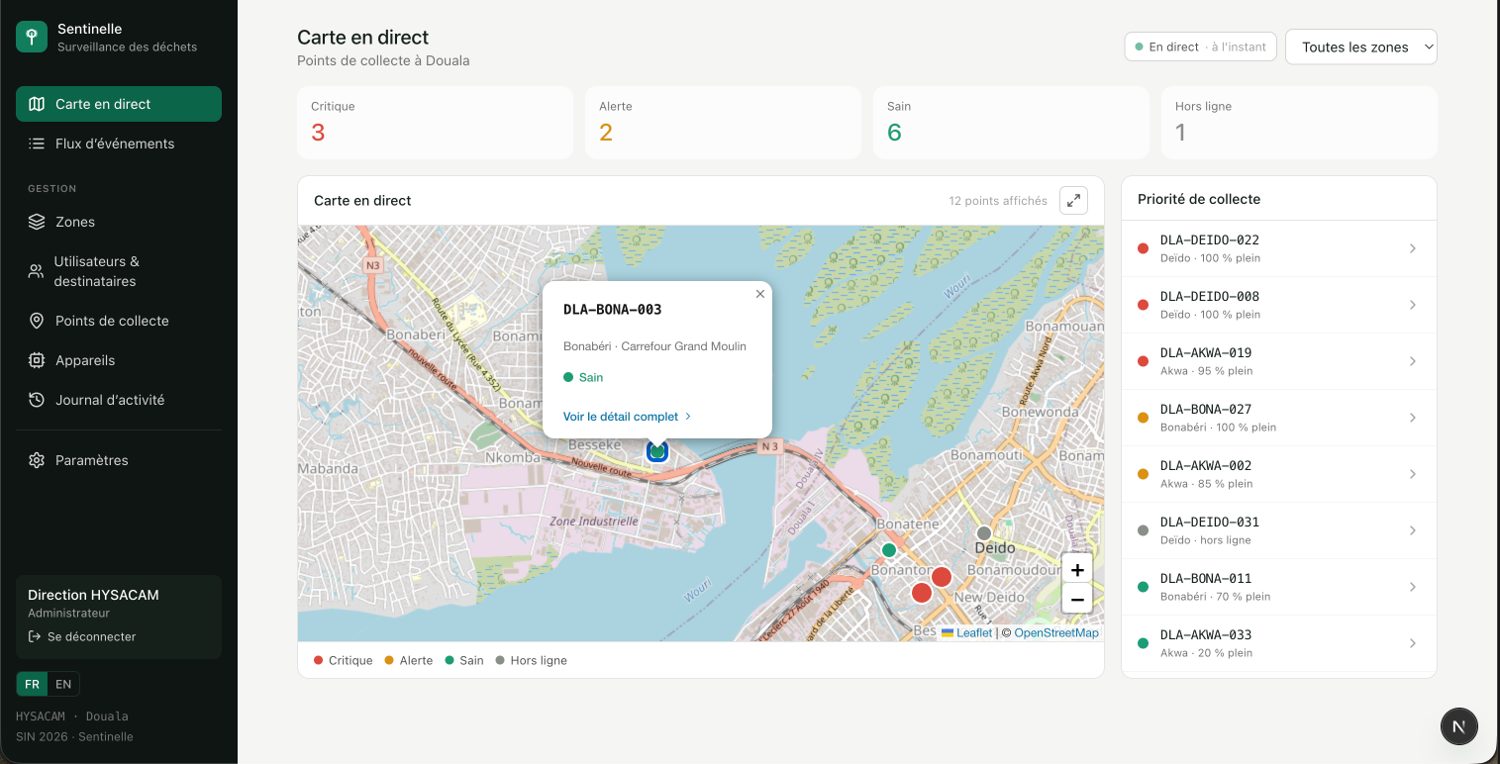
Task: Click the Alerte count card
Action: coord(723,123)
